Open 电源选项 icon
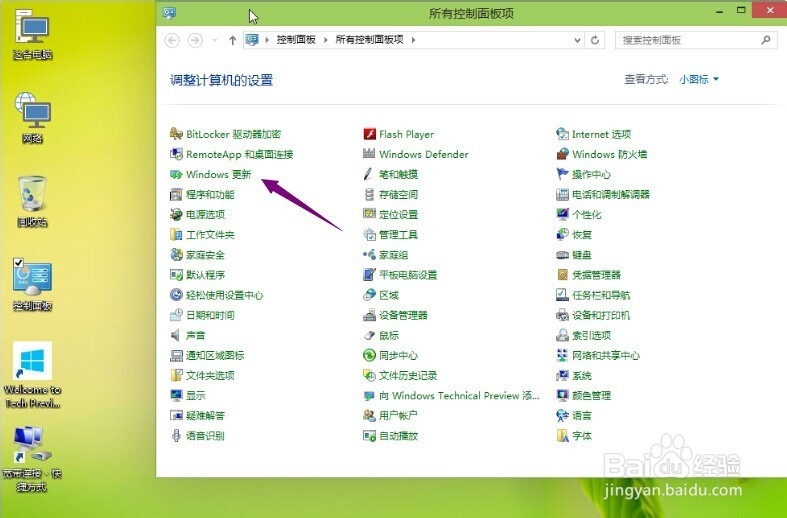787x518 pixels. 176,214
